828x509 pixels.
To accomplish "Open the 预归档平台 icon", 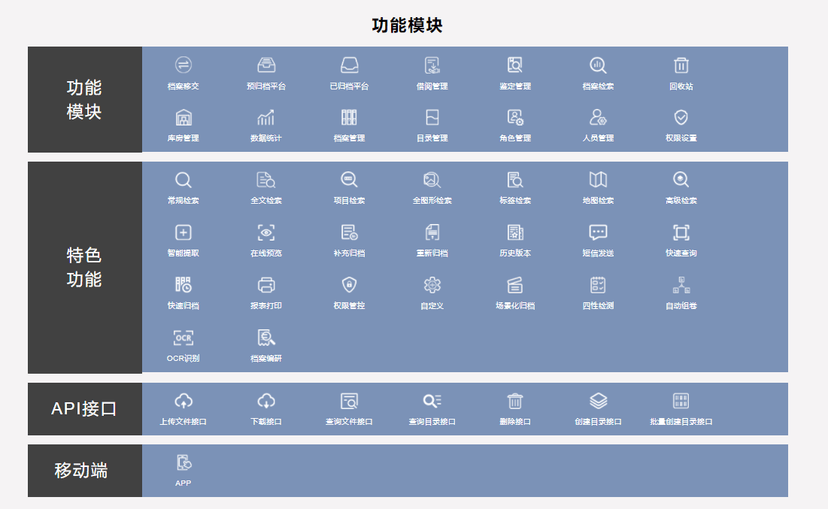I will [266, 65].
